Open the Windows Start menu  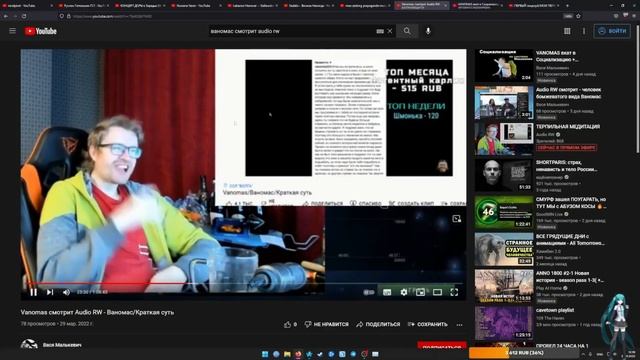[x=265, y=354]
